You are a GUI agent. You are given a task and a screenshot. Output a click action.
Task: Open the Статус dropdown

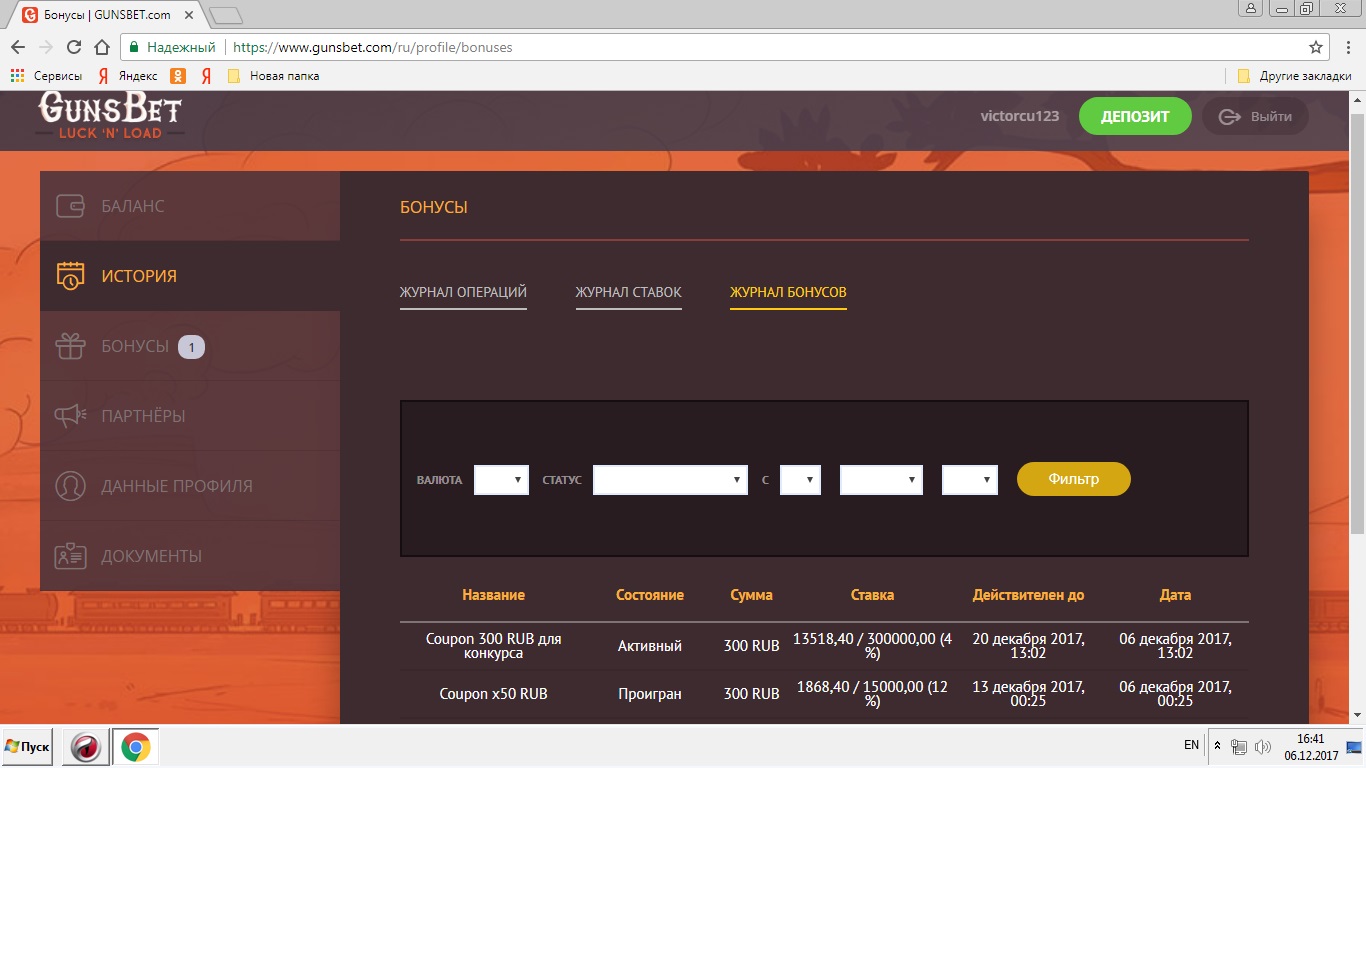coord(670,480)
